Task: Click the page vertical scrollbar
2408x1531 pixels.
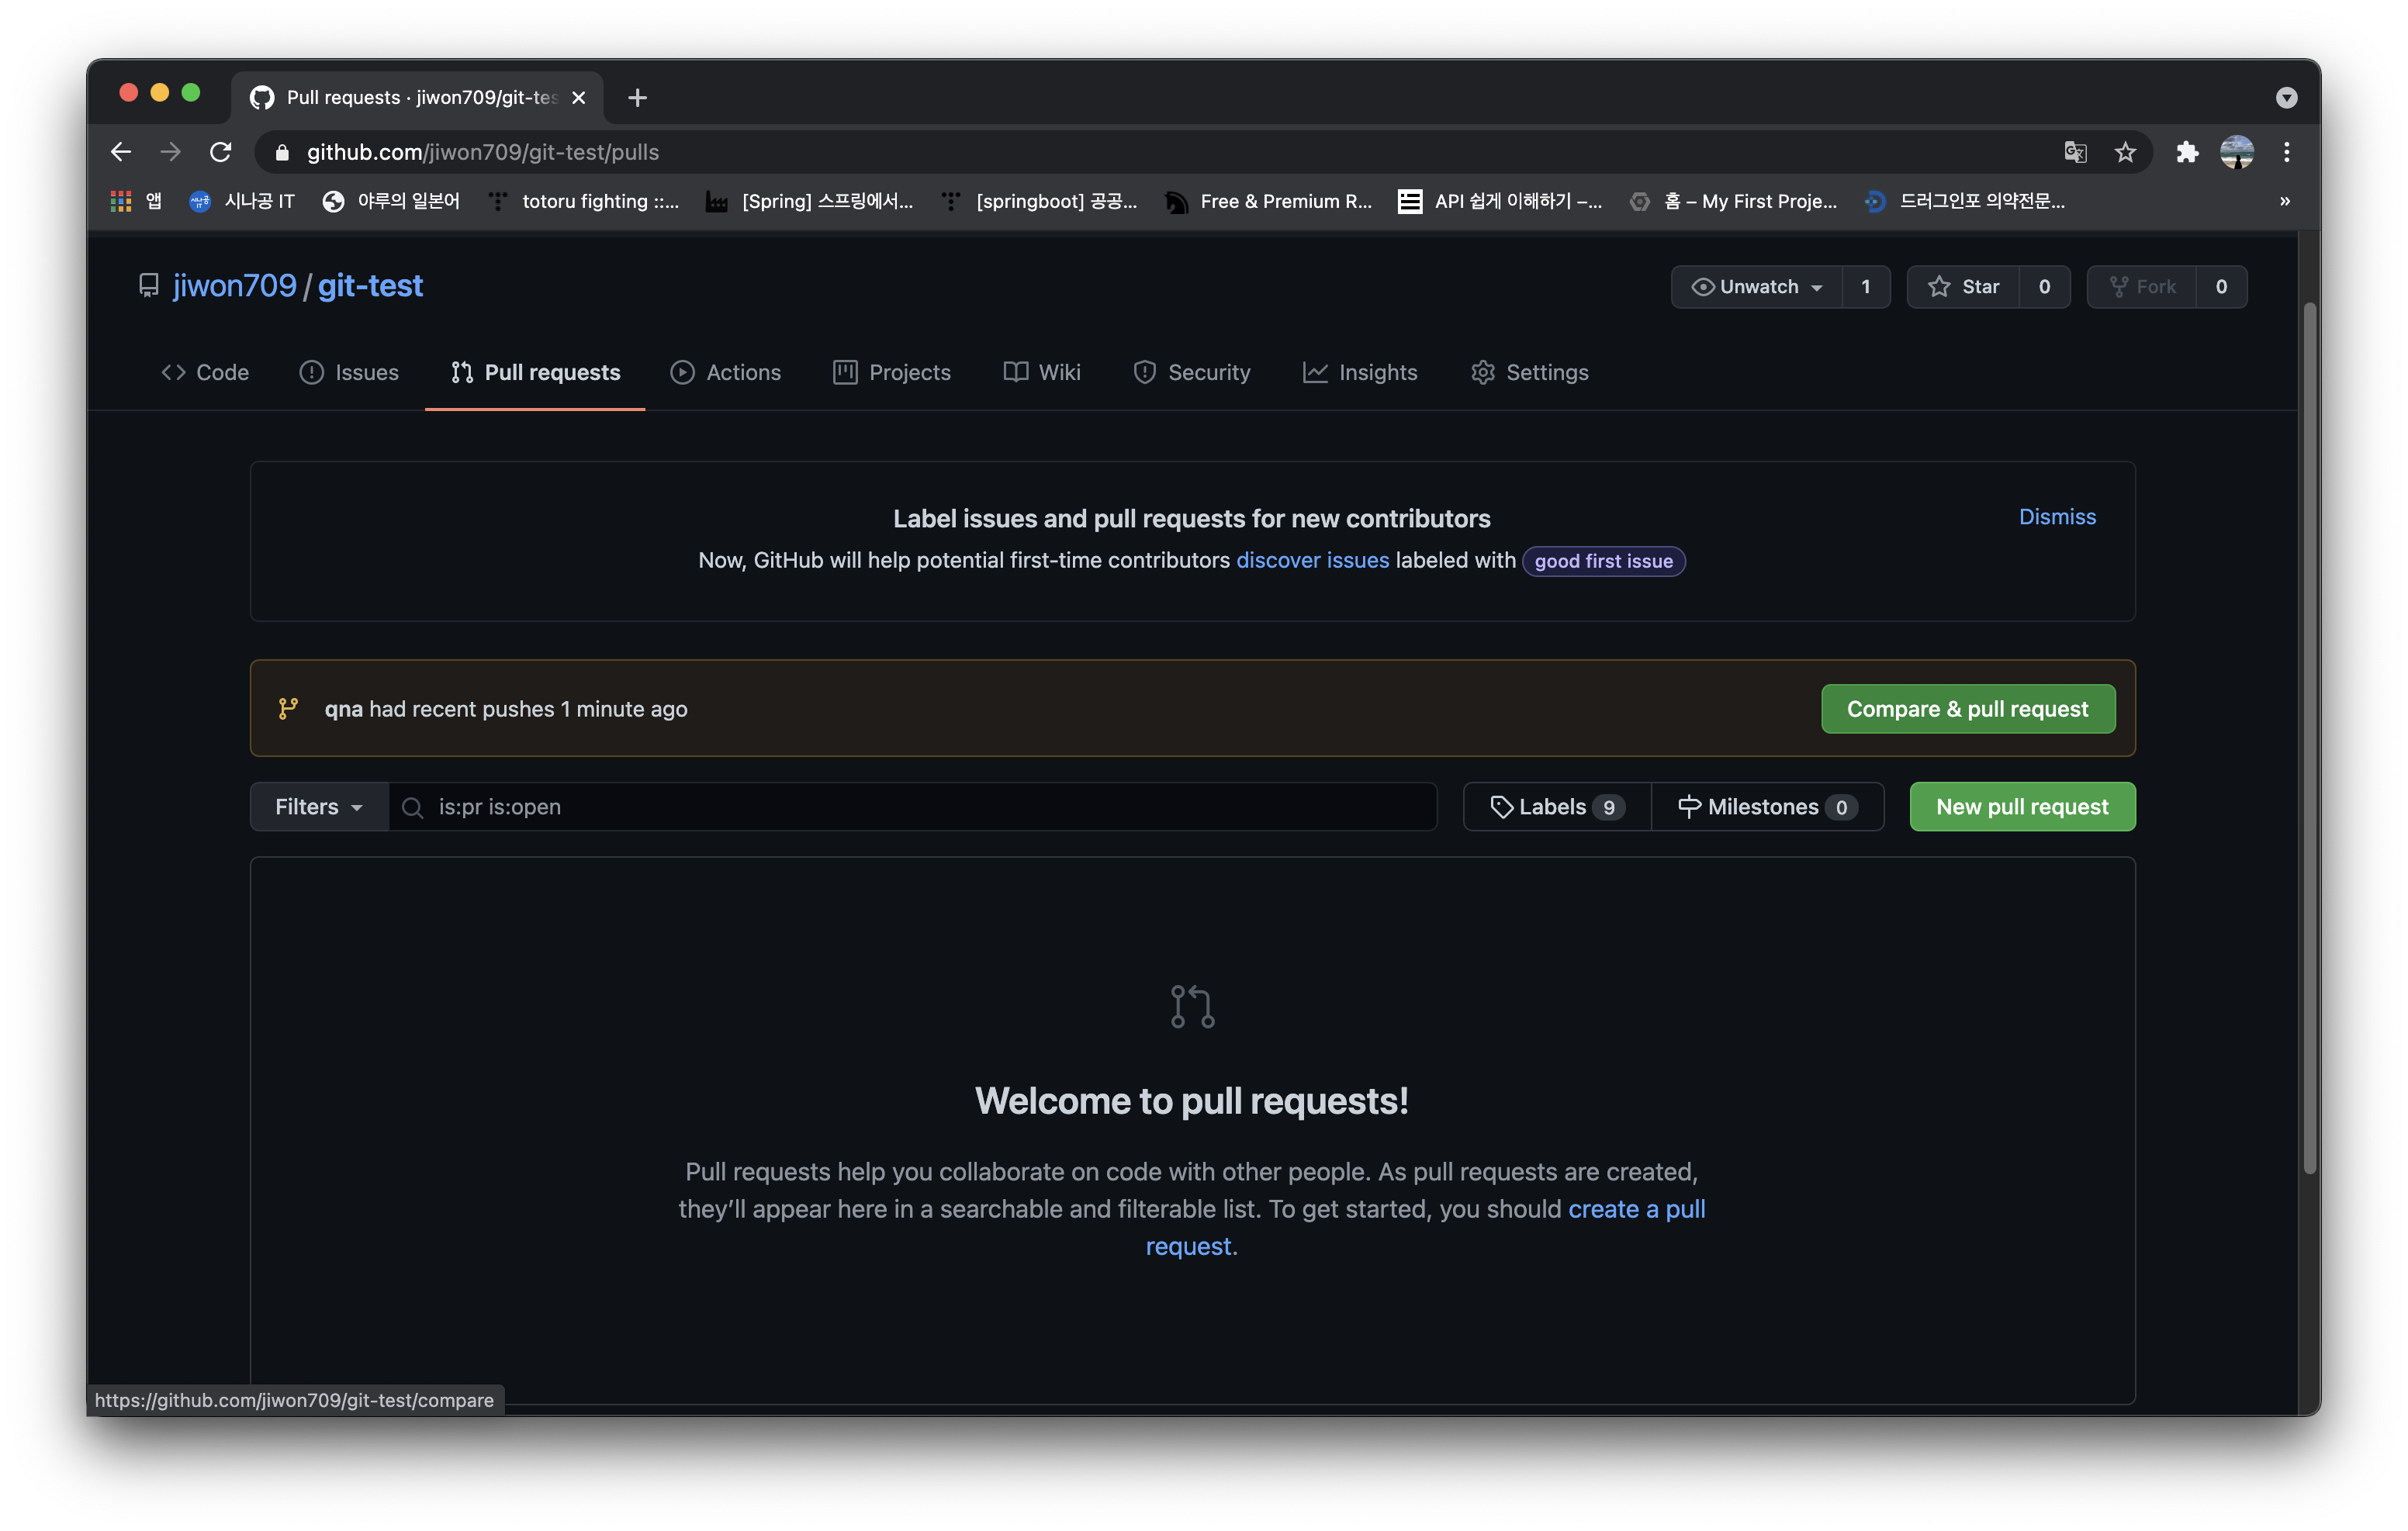Action: tap(2309, 740)
